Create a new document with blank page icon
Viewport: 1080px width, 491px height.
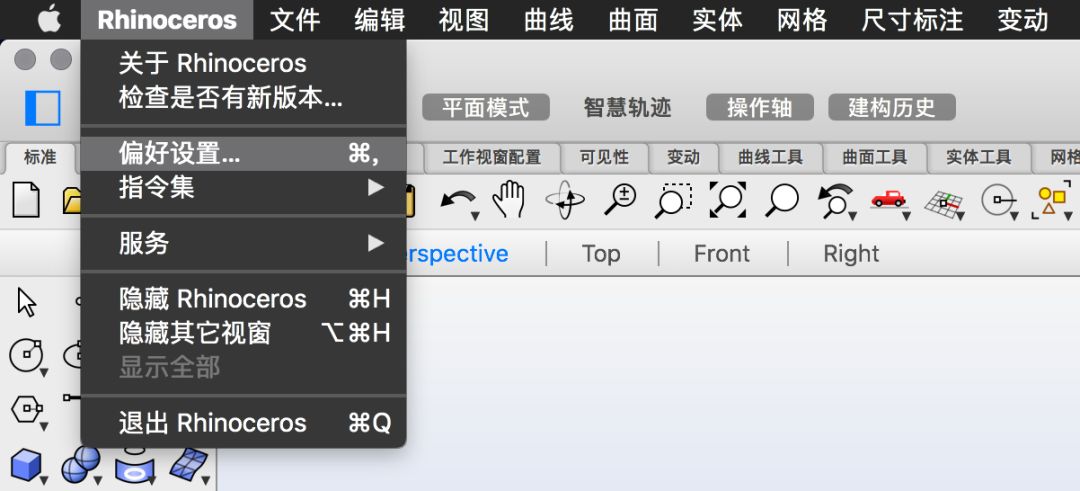(x=25, y=201)
